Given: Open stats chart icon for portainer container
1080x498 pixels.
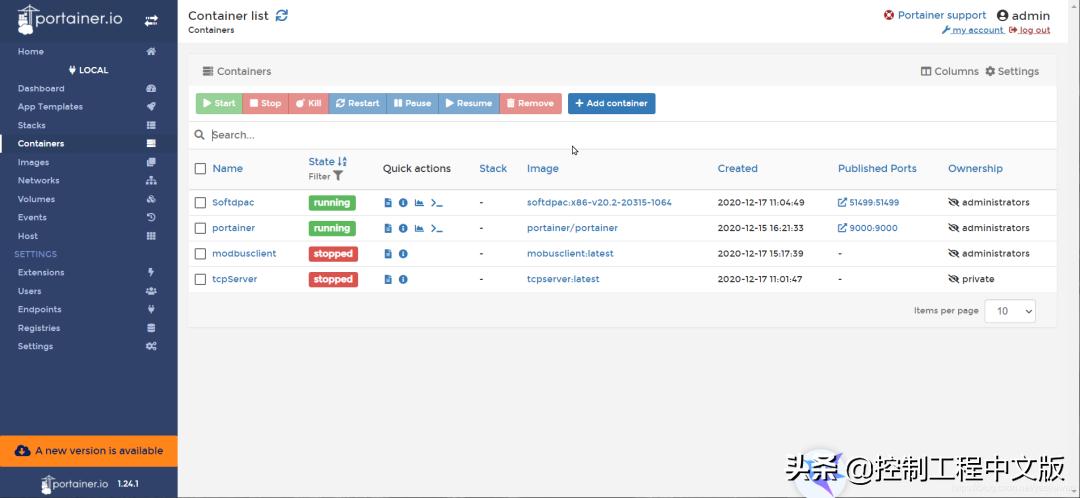Looking at the screenshot, I should pos(419,229).
